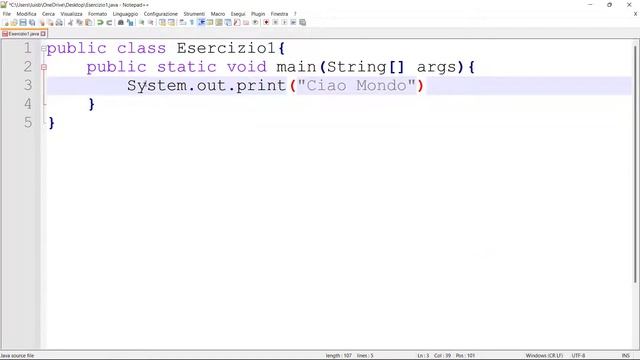Click on the Esercizio1 class name
This screenshot has height=360, width=640.
tap(226, 49)
